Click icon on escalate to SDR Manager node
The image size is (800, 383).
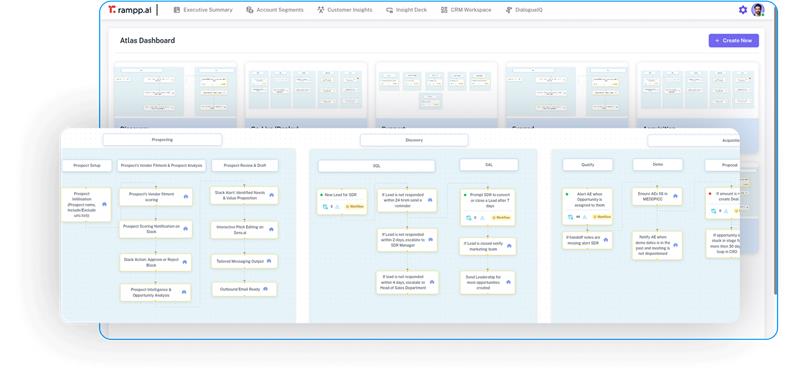click(x=431, y=239)
